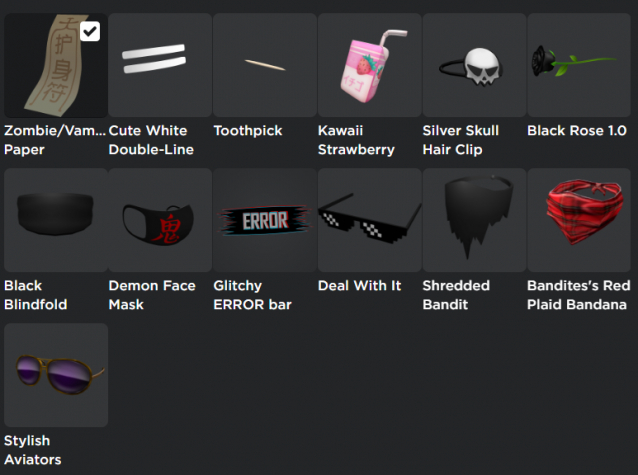The height and width of the screenshot is (475, 638).
Task: Open the Stylish Aviators name link
Action: 33,450
